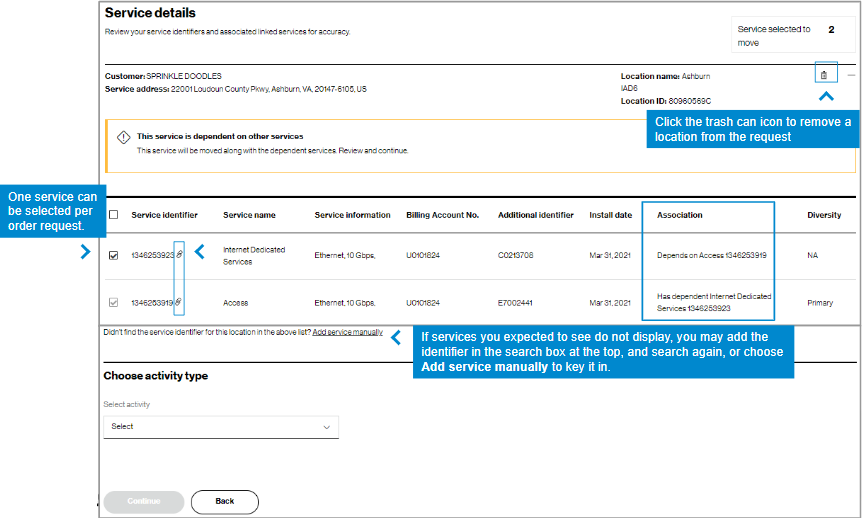The width and height of the screenshot is (862, 518).
Task: Click the Association column header
Action: (679, 215)
